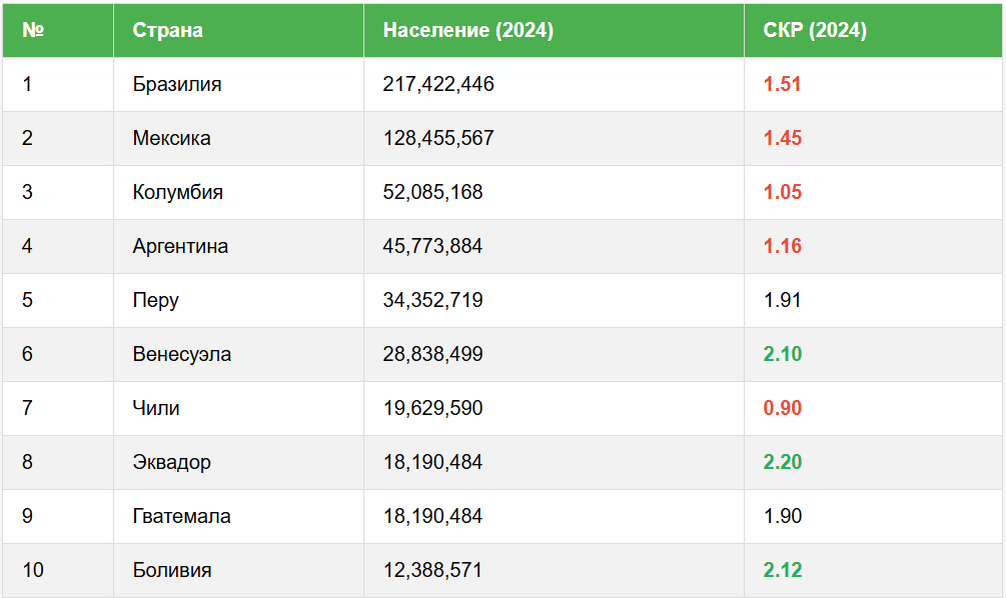This screenshot has width=1006, height=598.
Task: Click the "Венесуэла" country cell
Action: pyautogui.click(x=182, y=354)
